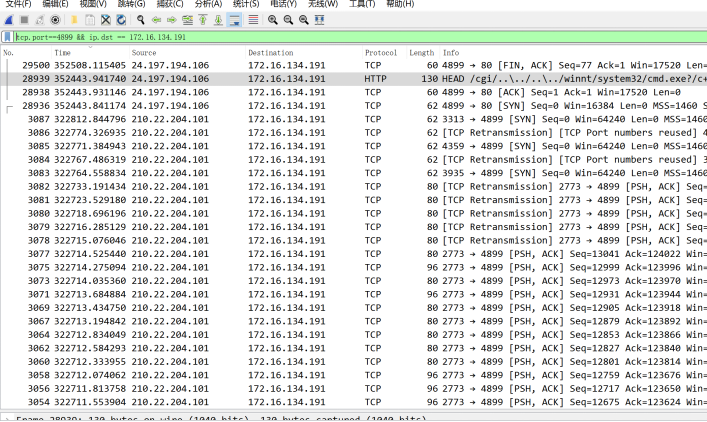Zoom out on packet text

288,20
